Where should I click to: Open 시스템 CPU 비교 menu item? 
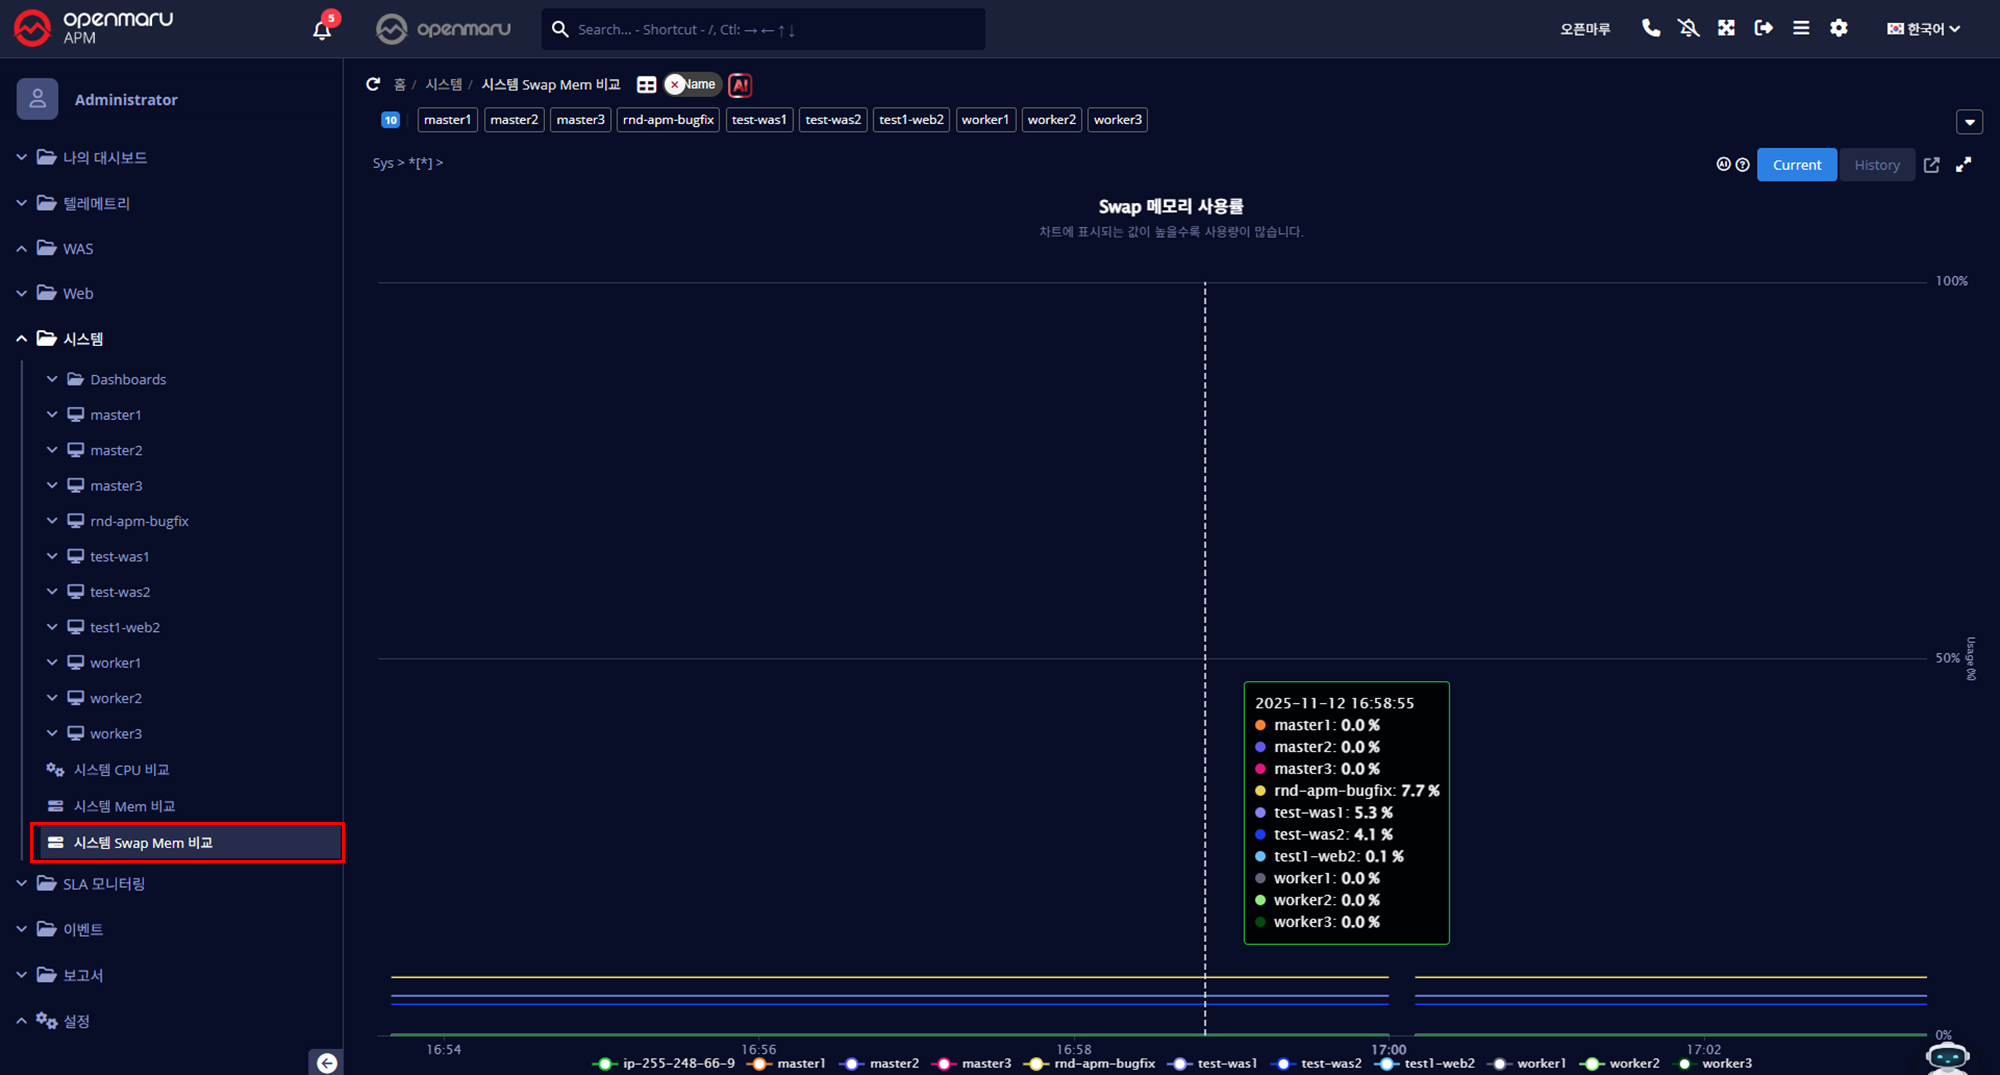coord(121,770)
